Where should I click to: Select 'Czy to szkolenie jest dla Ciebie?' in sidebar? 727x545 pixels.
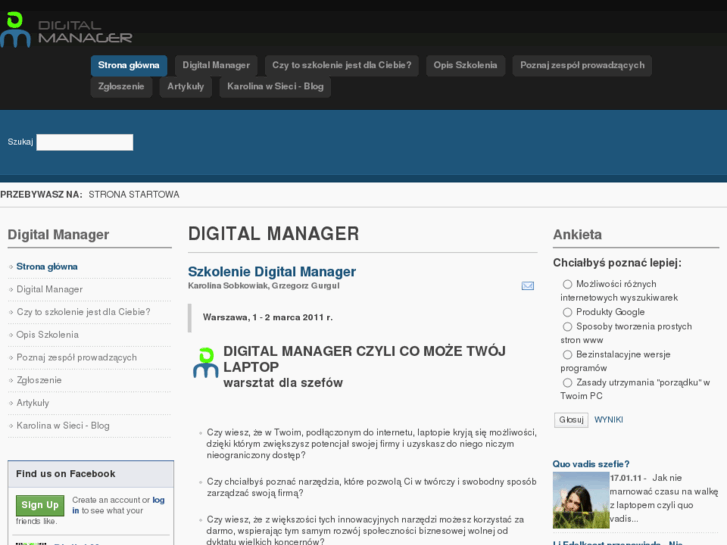(x=83, y=312)
